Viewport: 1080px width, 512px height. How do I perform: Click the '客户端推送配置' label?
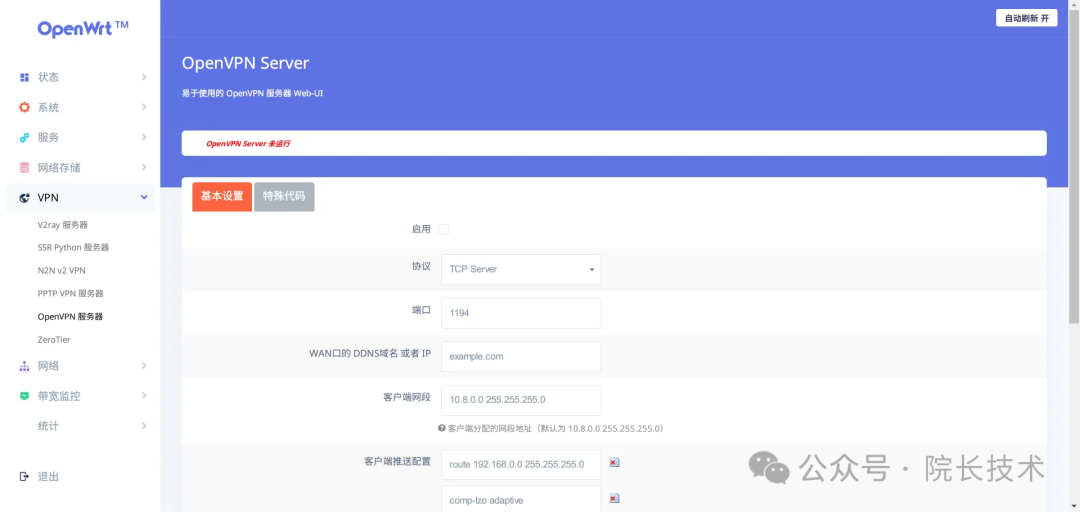click(x=397, y=462)
